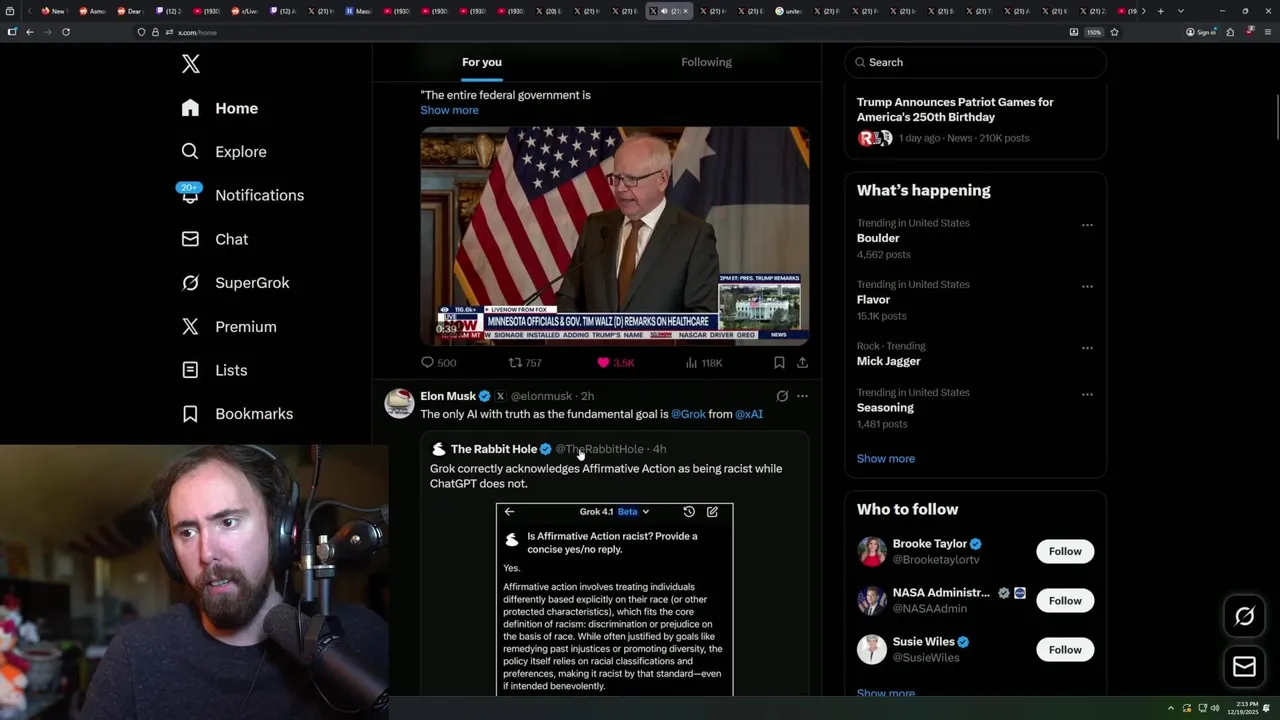
Task: Open the Elon Musk display name
Action: [x=448, y=396]
